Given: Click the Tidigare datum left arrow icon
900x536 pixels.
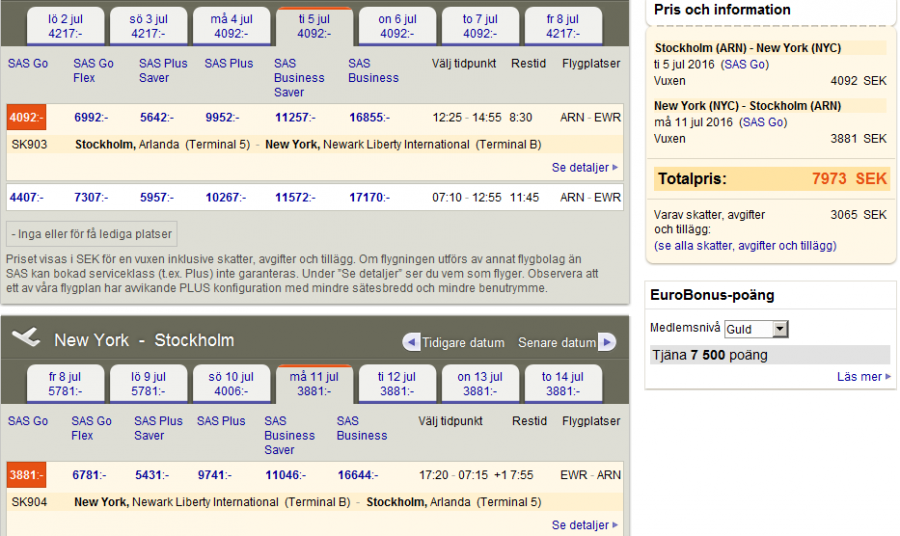Looking at the screenshot, I should click(411, 342).
